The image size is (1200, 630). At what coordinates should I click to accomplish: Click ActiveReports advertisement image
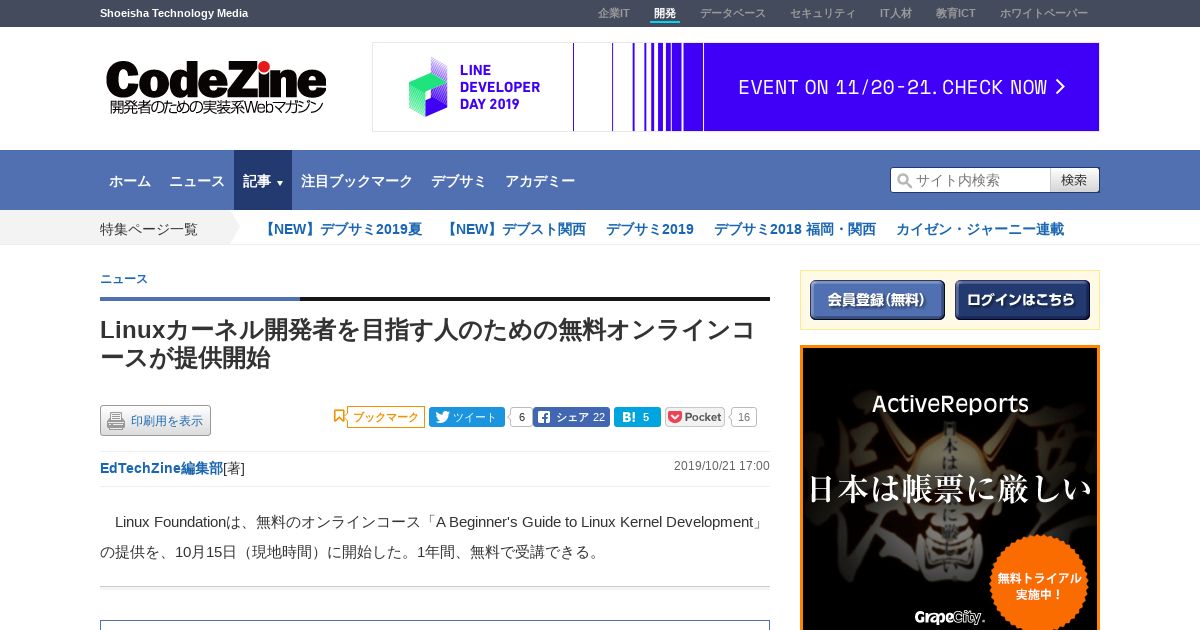click(x=950, y=488)
